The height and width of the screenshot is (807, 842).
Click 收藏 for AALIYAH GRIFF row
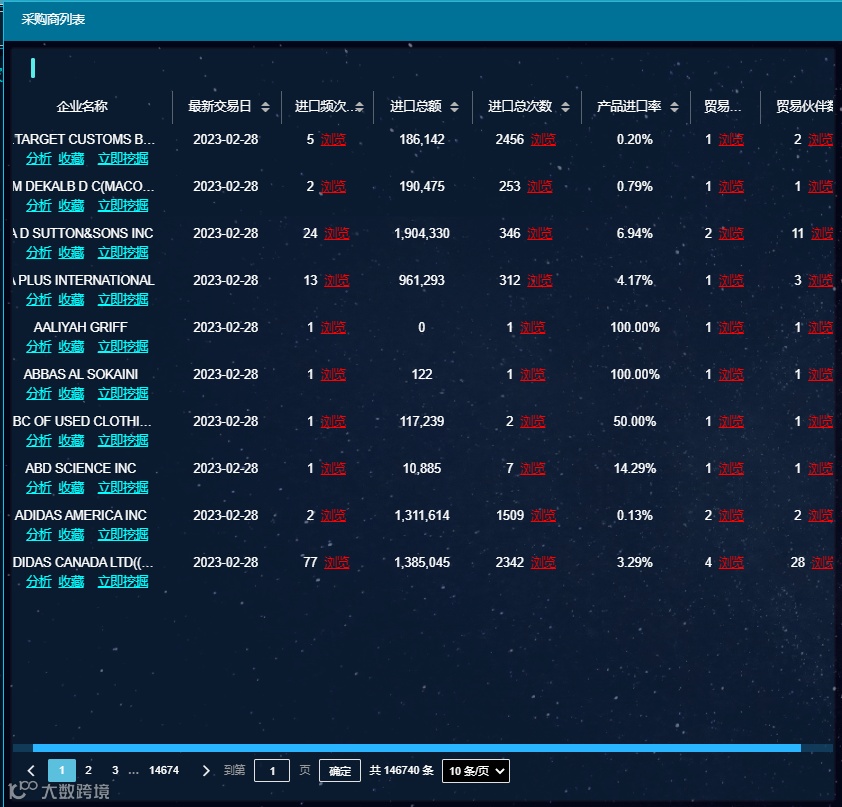(x=71, y=346)
